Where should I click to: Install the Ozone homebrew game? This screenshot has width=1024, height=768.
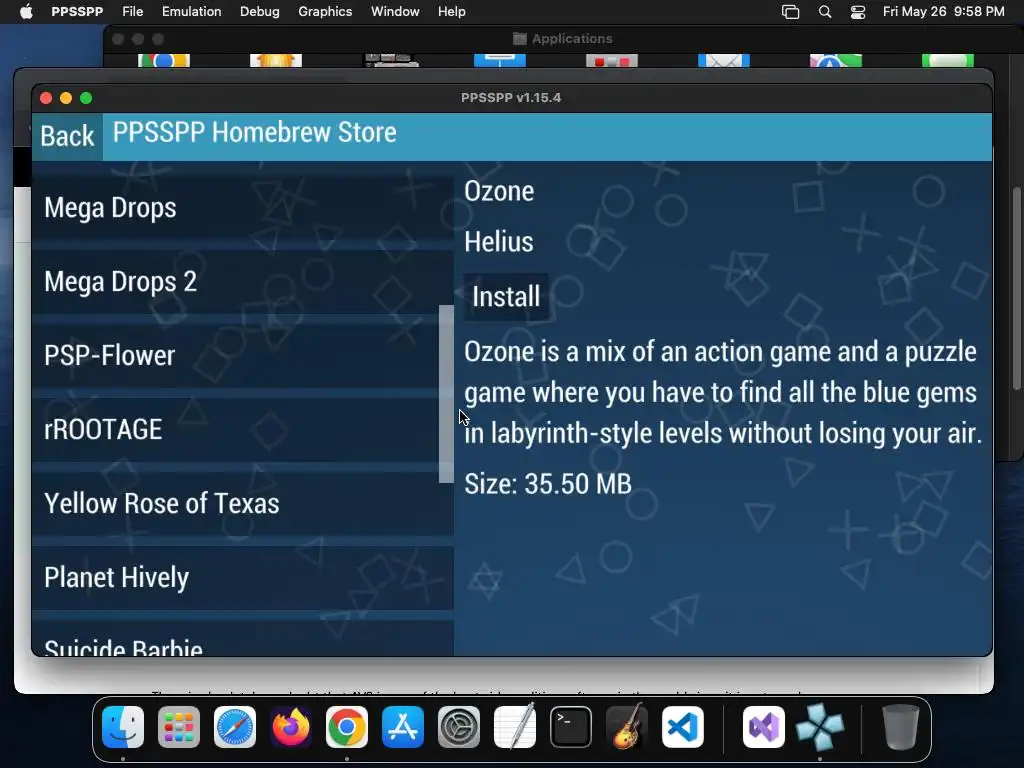tap(506, 296)
